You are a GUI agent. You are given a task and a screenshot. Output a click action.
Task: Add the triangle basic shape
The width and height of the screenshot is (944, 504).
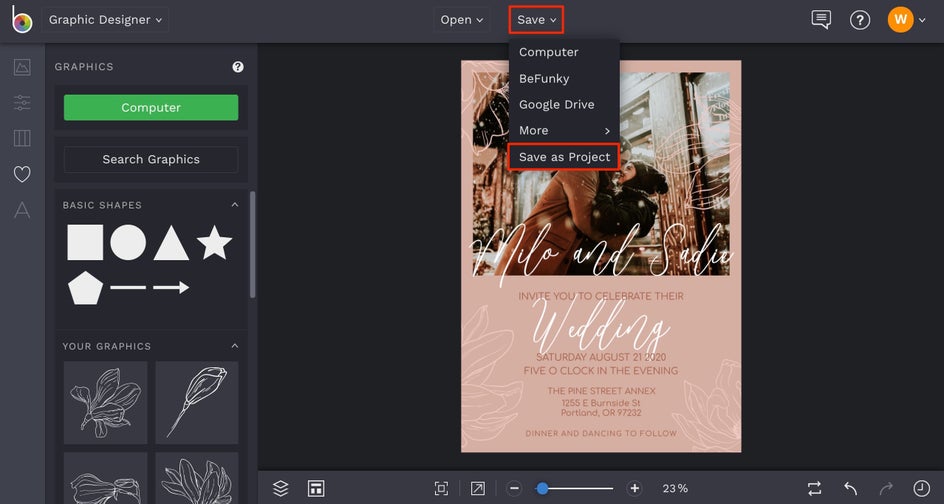coord(171,243)
